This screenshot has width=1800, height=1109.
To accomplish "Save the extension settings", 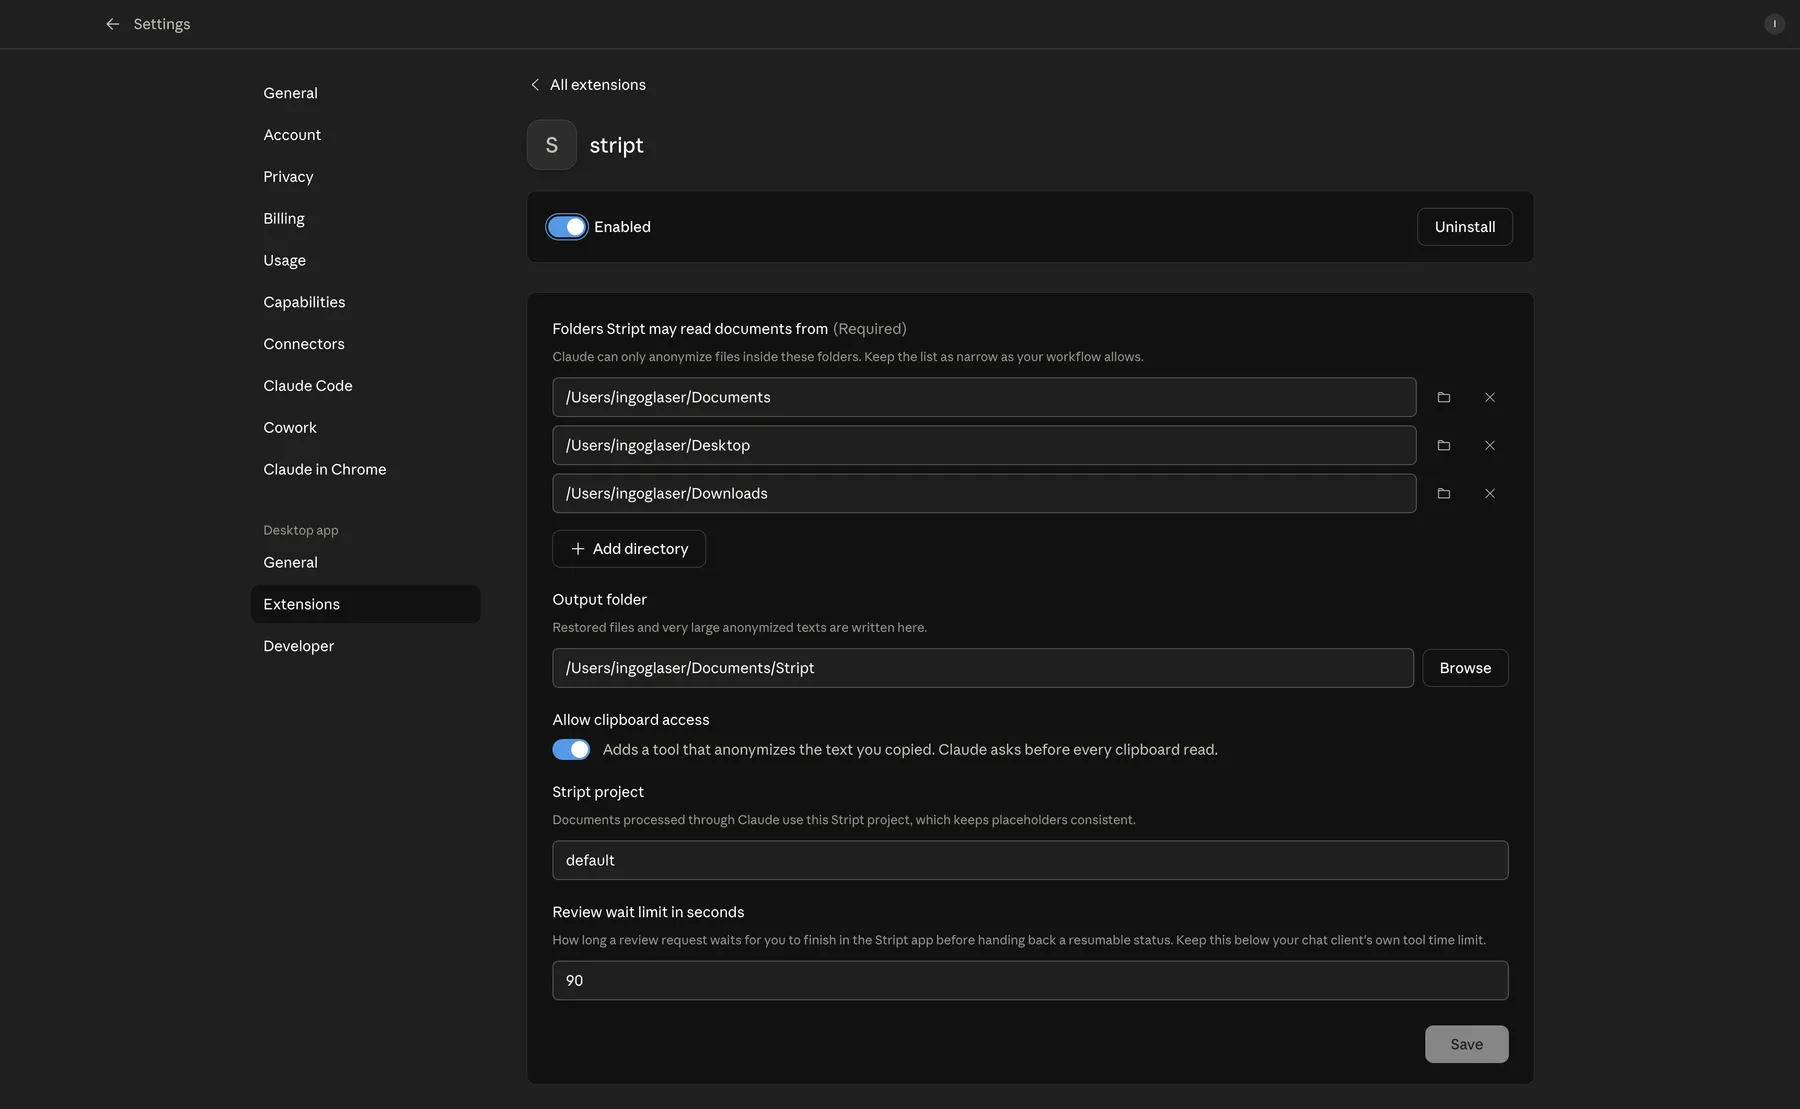I will point(1466,1044).
